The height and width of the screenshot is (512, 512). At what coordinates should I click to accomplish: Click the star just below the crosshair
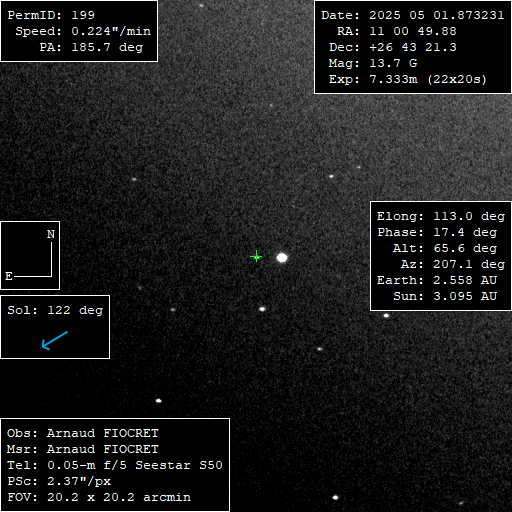pyautogui.click(x=262, y=309)
